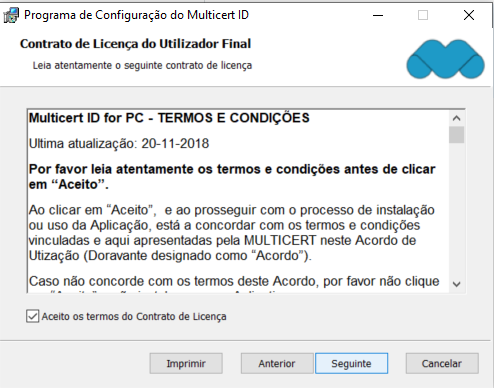
Task: Minimize the Multicert ID setup window
Action: (378, 15)
